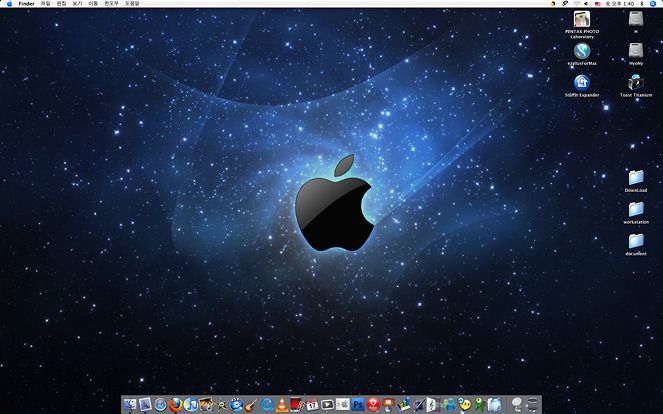The width and height of the screenshot is (663, 414).
Task: Open volume control in menu bar
Action: point(586,3)
